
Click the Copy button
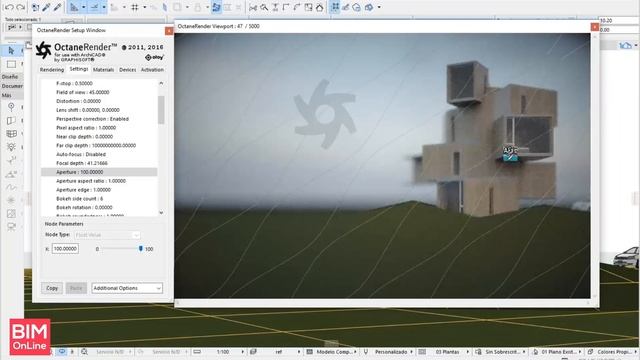tap(52, 288)
